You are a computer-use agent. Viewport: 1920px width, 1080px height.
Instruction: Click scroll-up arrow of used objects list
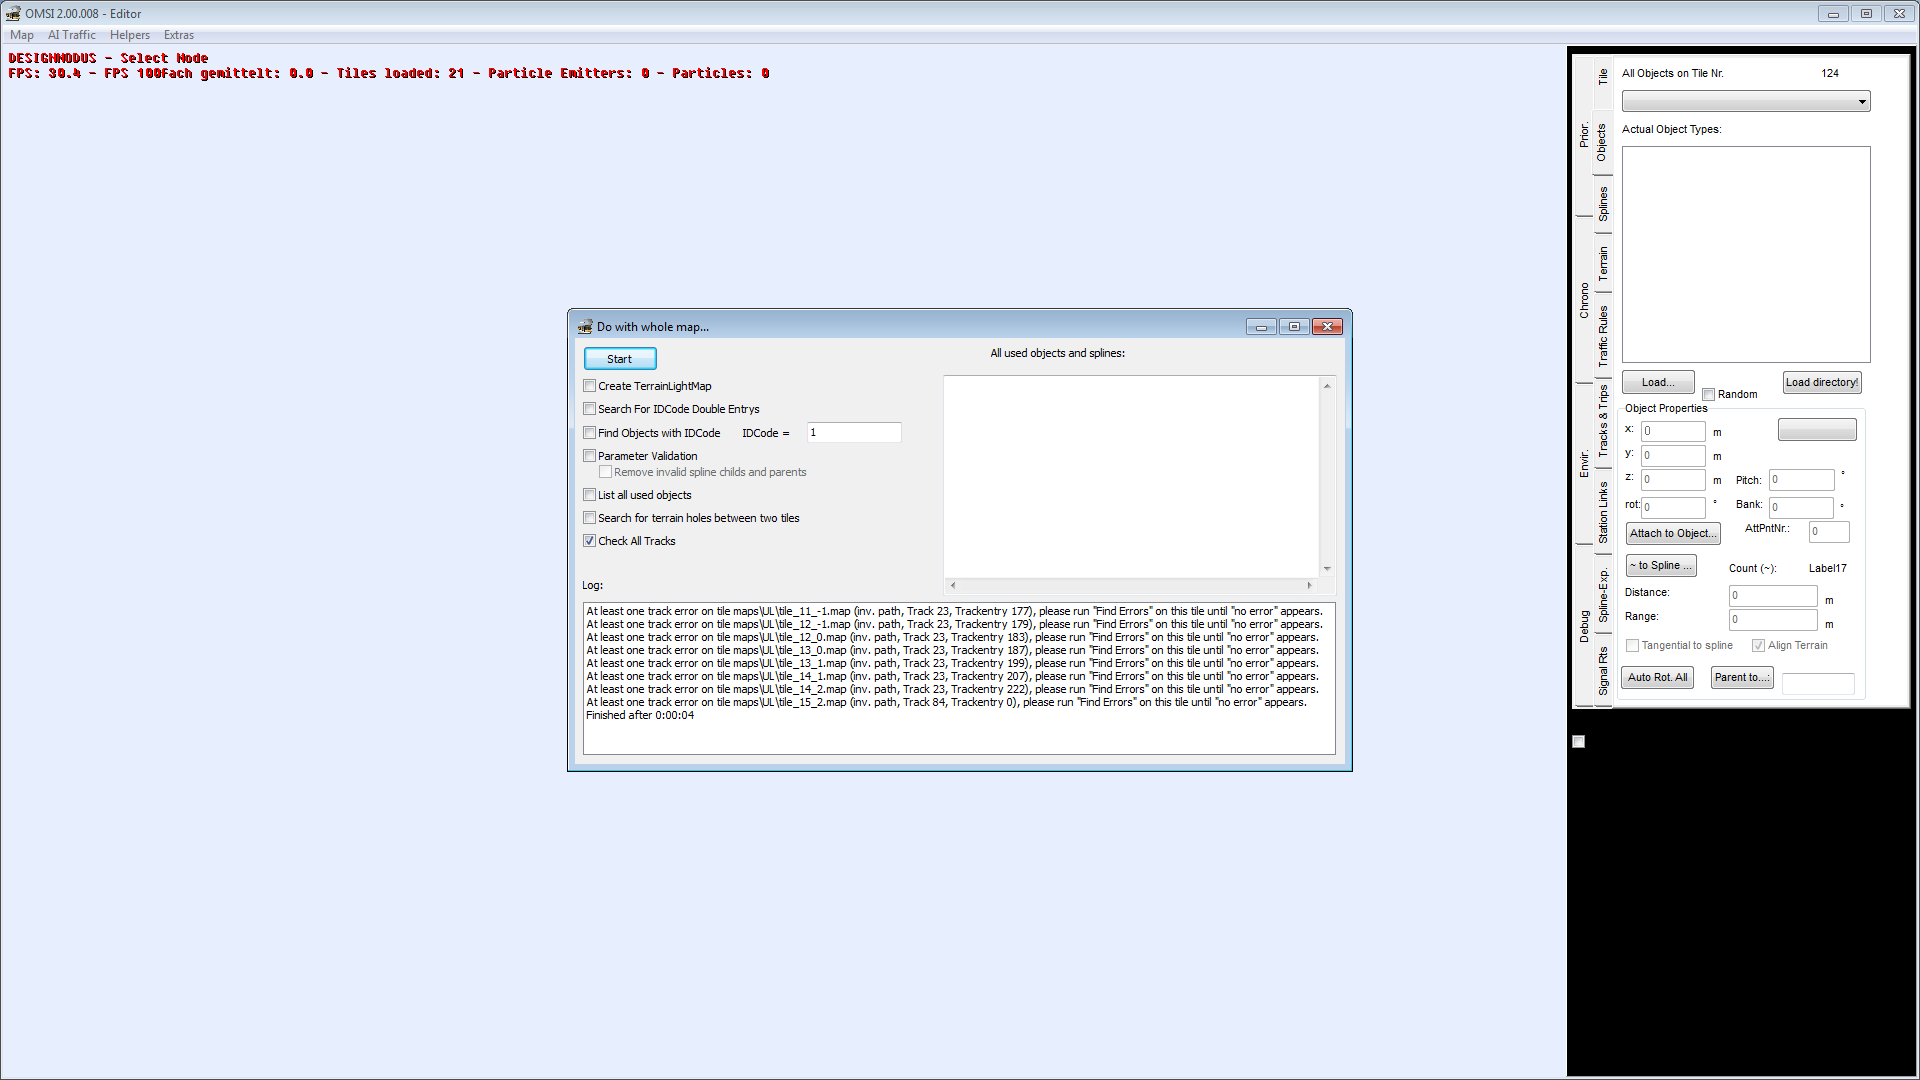coord(1327,386)
